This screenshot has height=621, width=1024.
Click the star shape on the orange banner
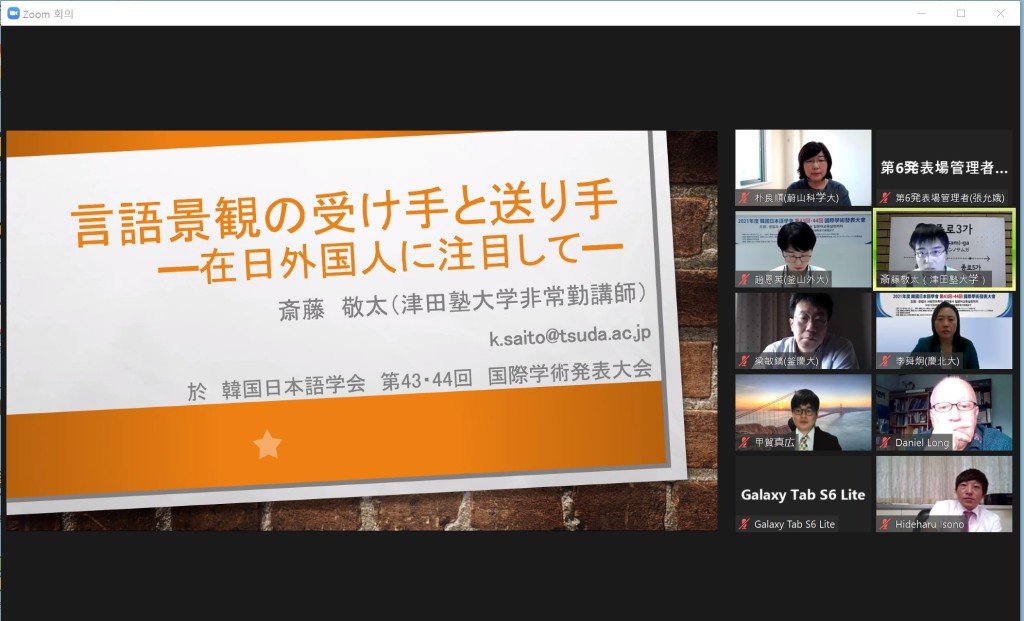click(267, 444)
